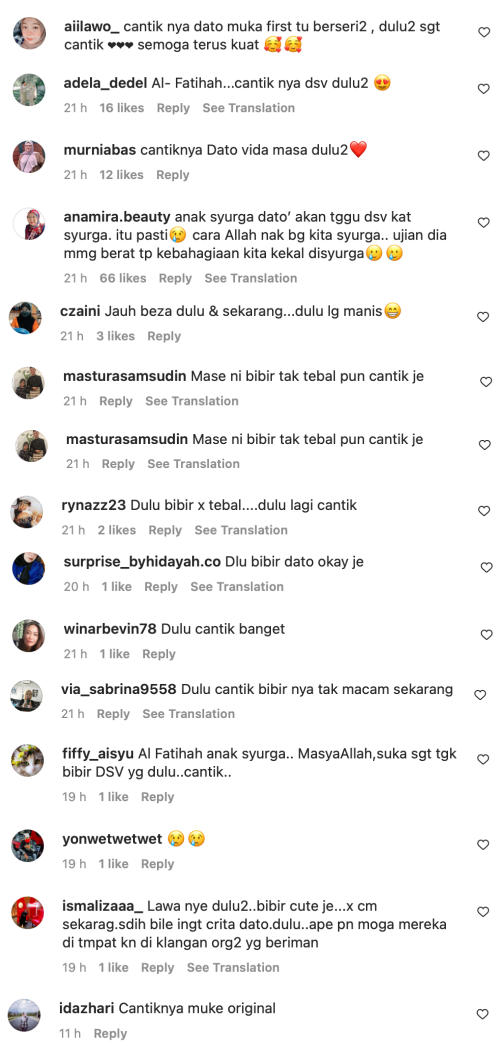The height and width of the screenshot is (1047, 500).
Task: View the 66 likes on anamira.beauty's comment
Action: [x=123, y=278]
